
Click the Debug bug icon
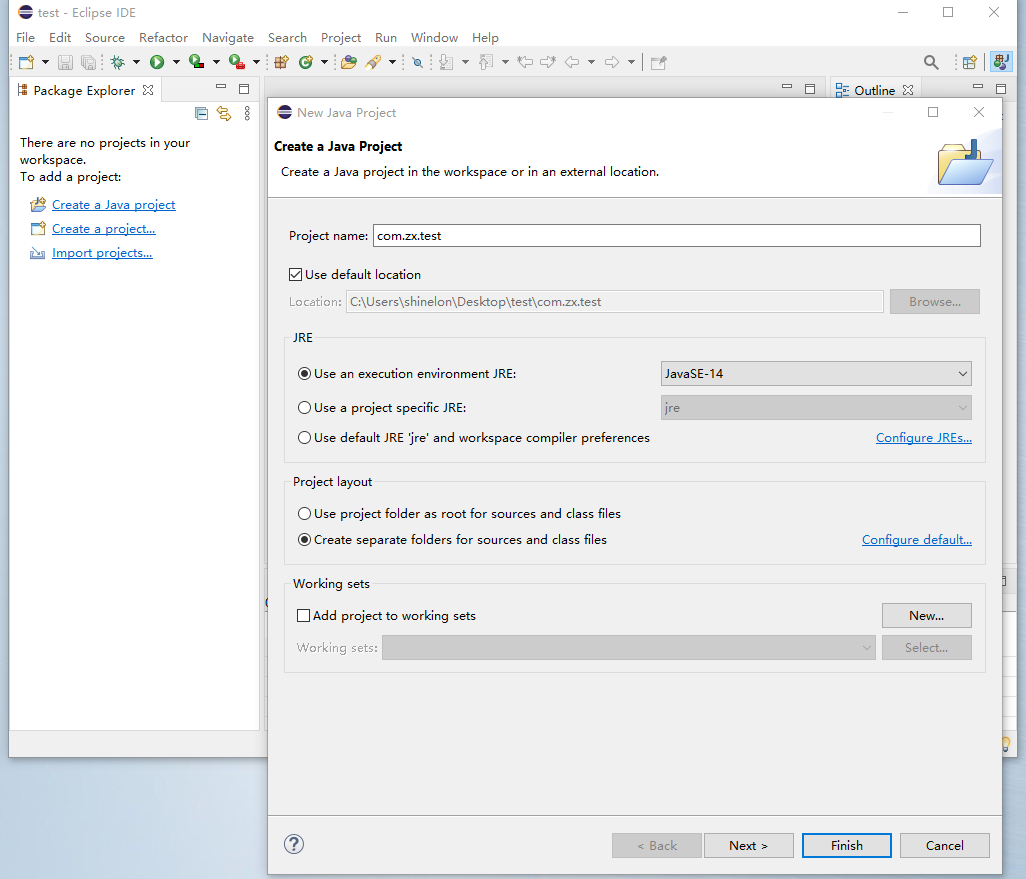tap(118, 62)
